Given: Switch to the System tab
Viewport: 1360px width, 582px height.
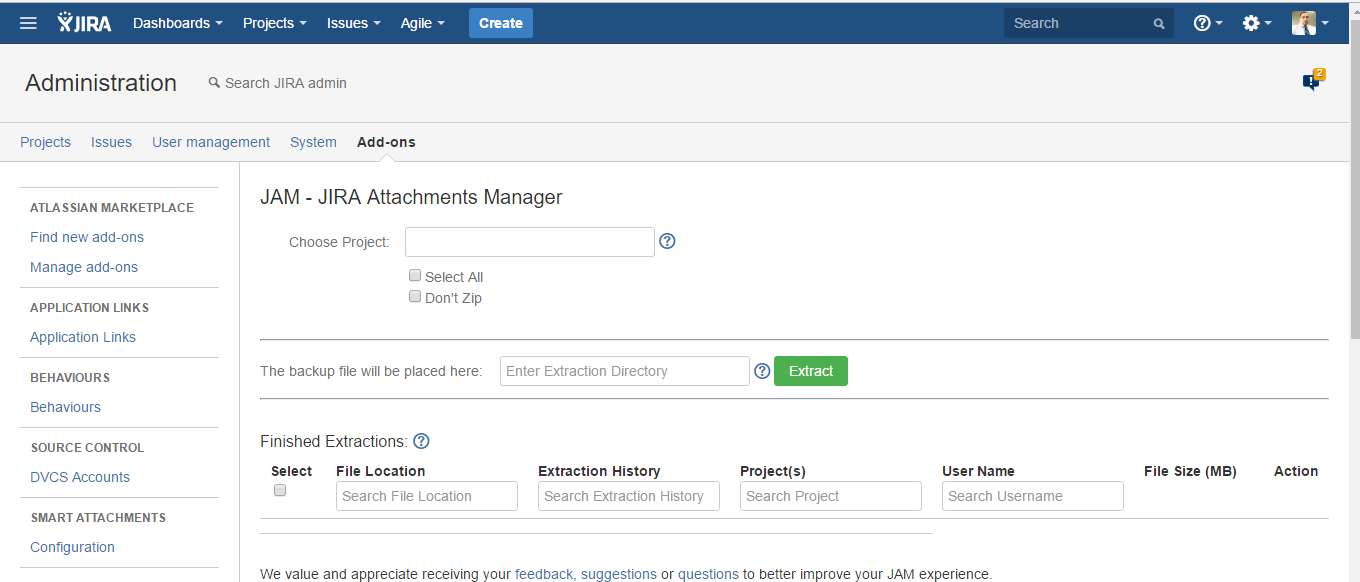Looking at the screenshot, I should [x=313, y=142].
